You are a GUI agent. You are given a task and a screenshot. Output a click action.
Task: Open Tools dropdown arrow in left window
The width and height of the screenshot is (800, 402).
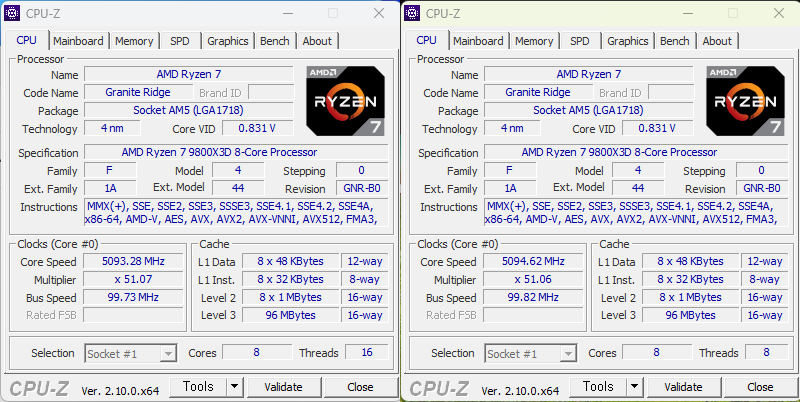234,387
